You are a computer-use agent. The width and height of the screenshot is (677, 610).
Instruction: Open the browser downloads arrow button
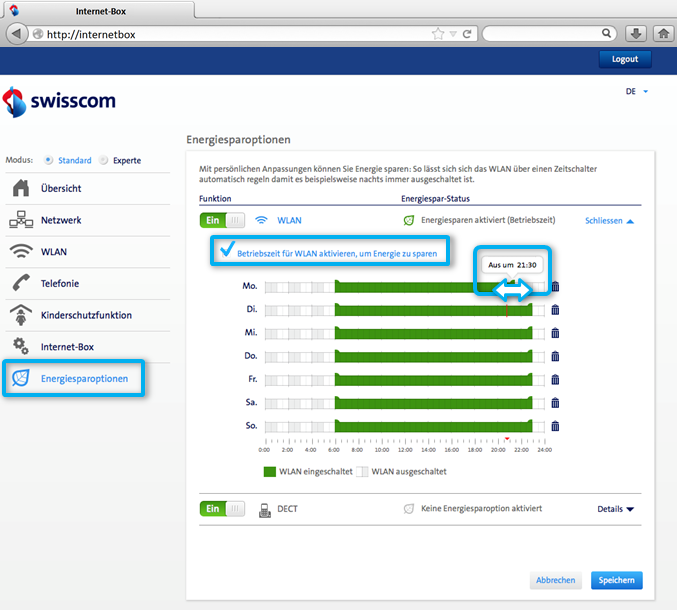click(636, 34)
